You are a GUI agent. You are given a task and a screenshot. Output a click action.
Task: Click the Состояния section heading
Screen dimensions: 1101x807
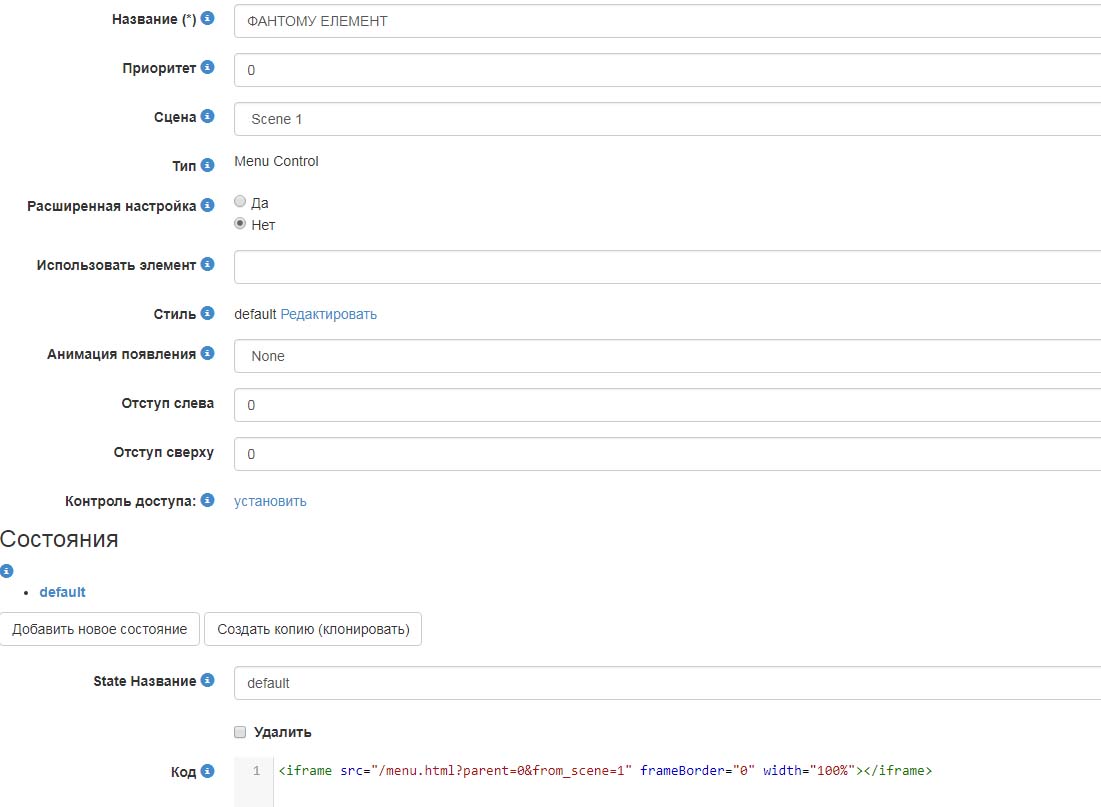point(59,539)
